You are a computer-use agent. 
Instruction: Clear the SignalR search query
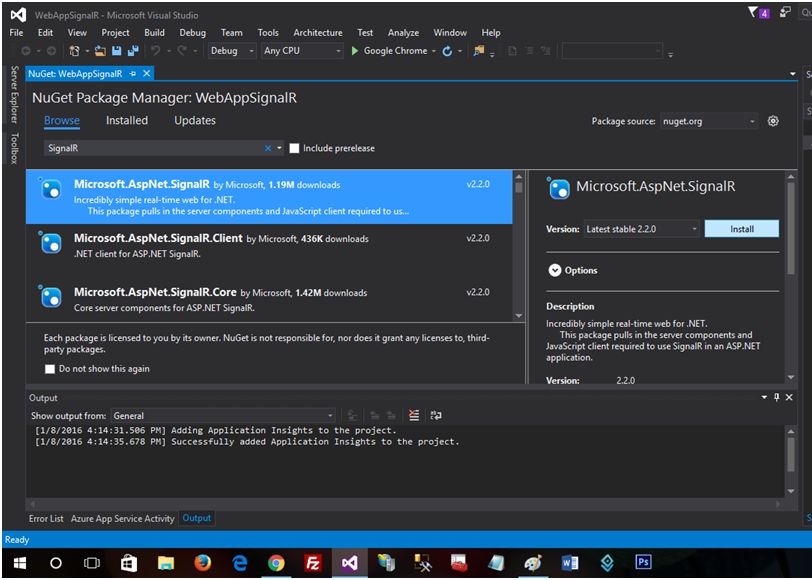pos(266,146)
